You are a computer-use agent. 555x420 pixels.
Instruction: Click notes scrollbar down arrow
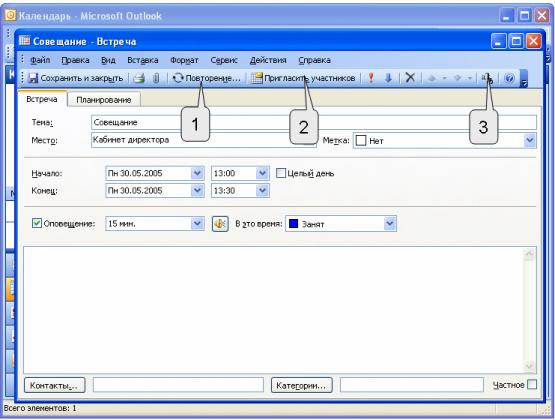[x=530, y=366]
